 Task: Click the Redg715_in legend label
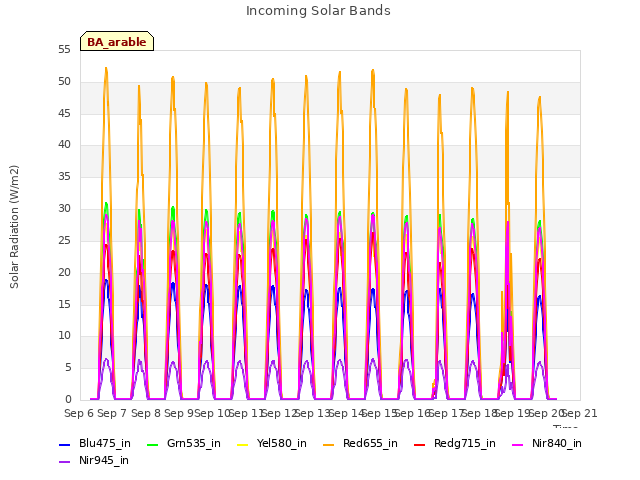click(x=464, y=443)
